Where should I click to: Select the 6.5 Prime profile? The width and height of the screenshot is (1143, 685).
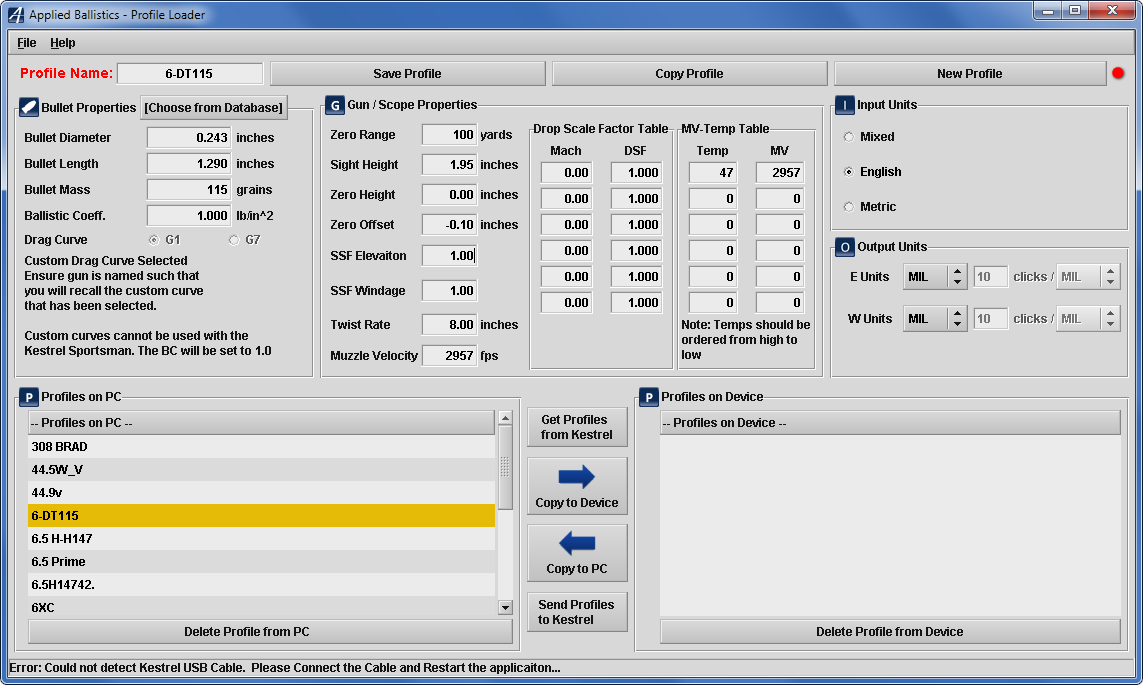[262, 562]
